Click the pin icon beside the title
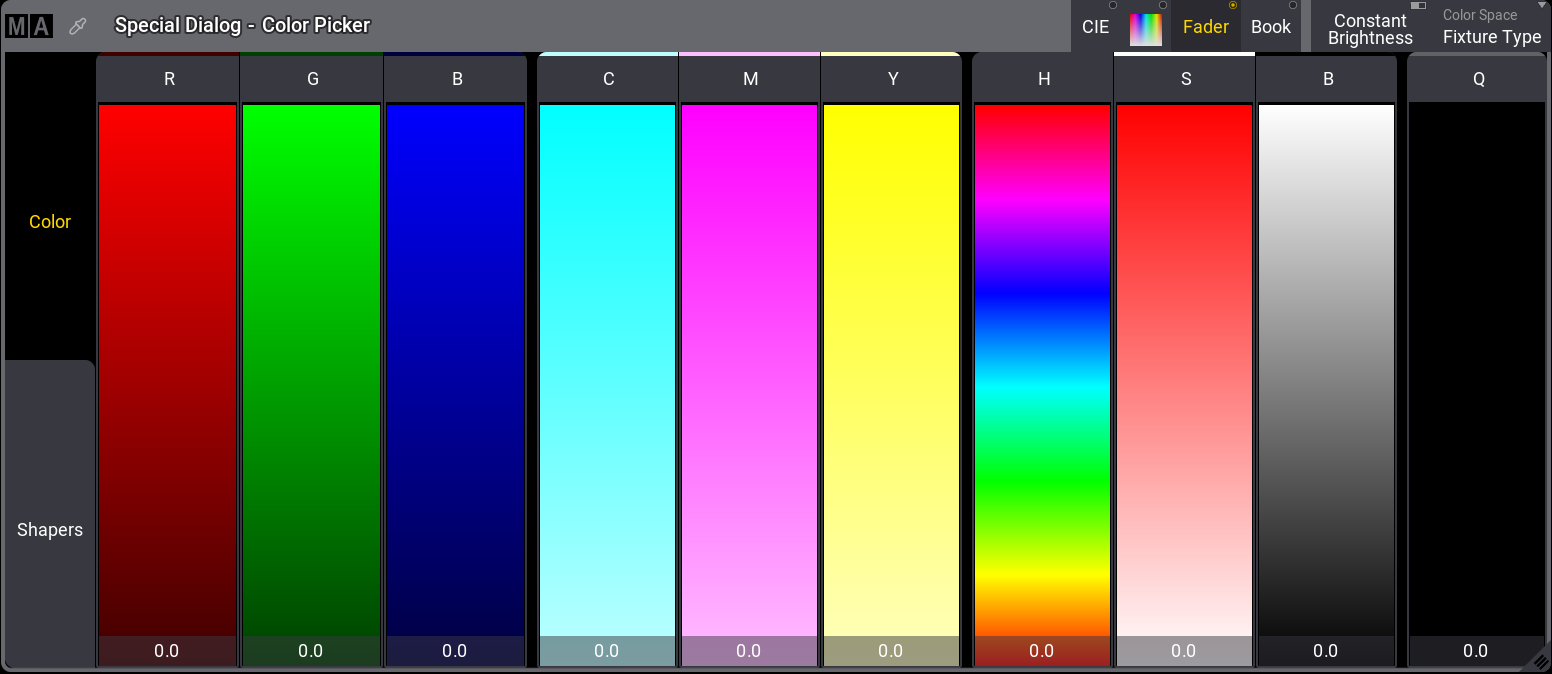 pyautogui.click(x=77, y=27)
